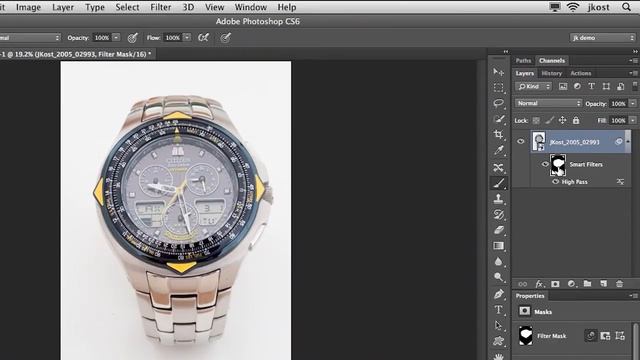Switch to the Channels tab
This screenshot has height=360, width=640.
coord(552,60)
